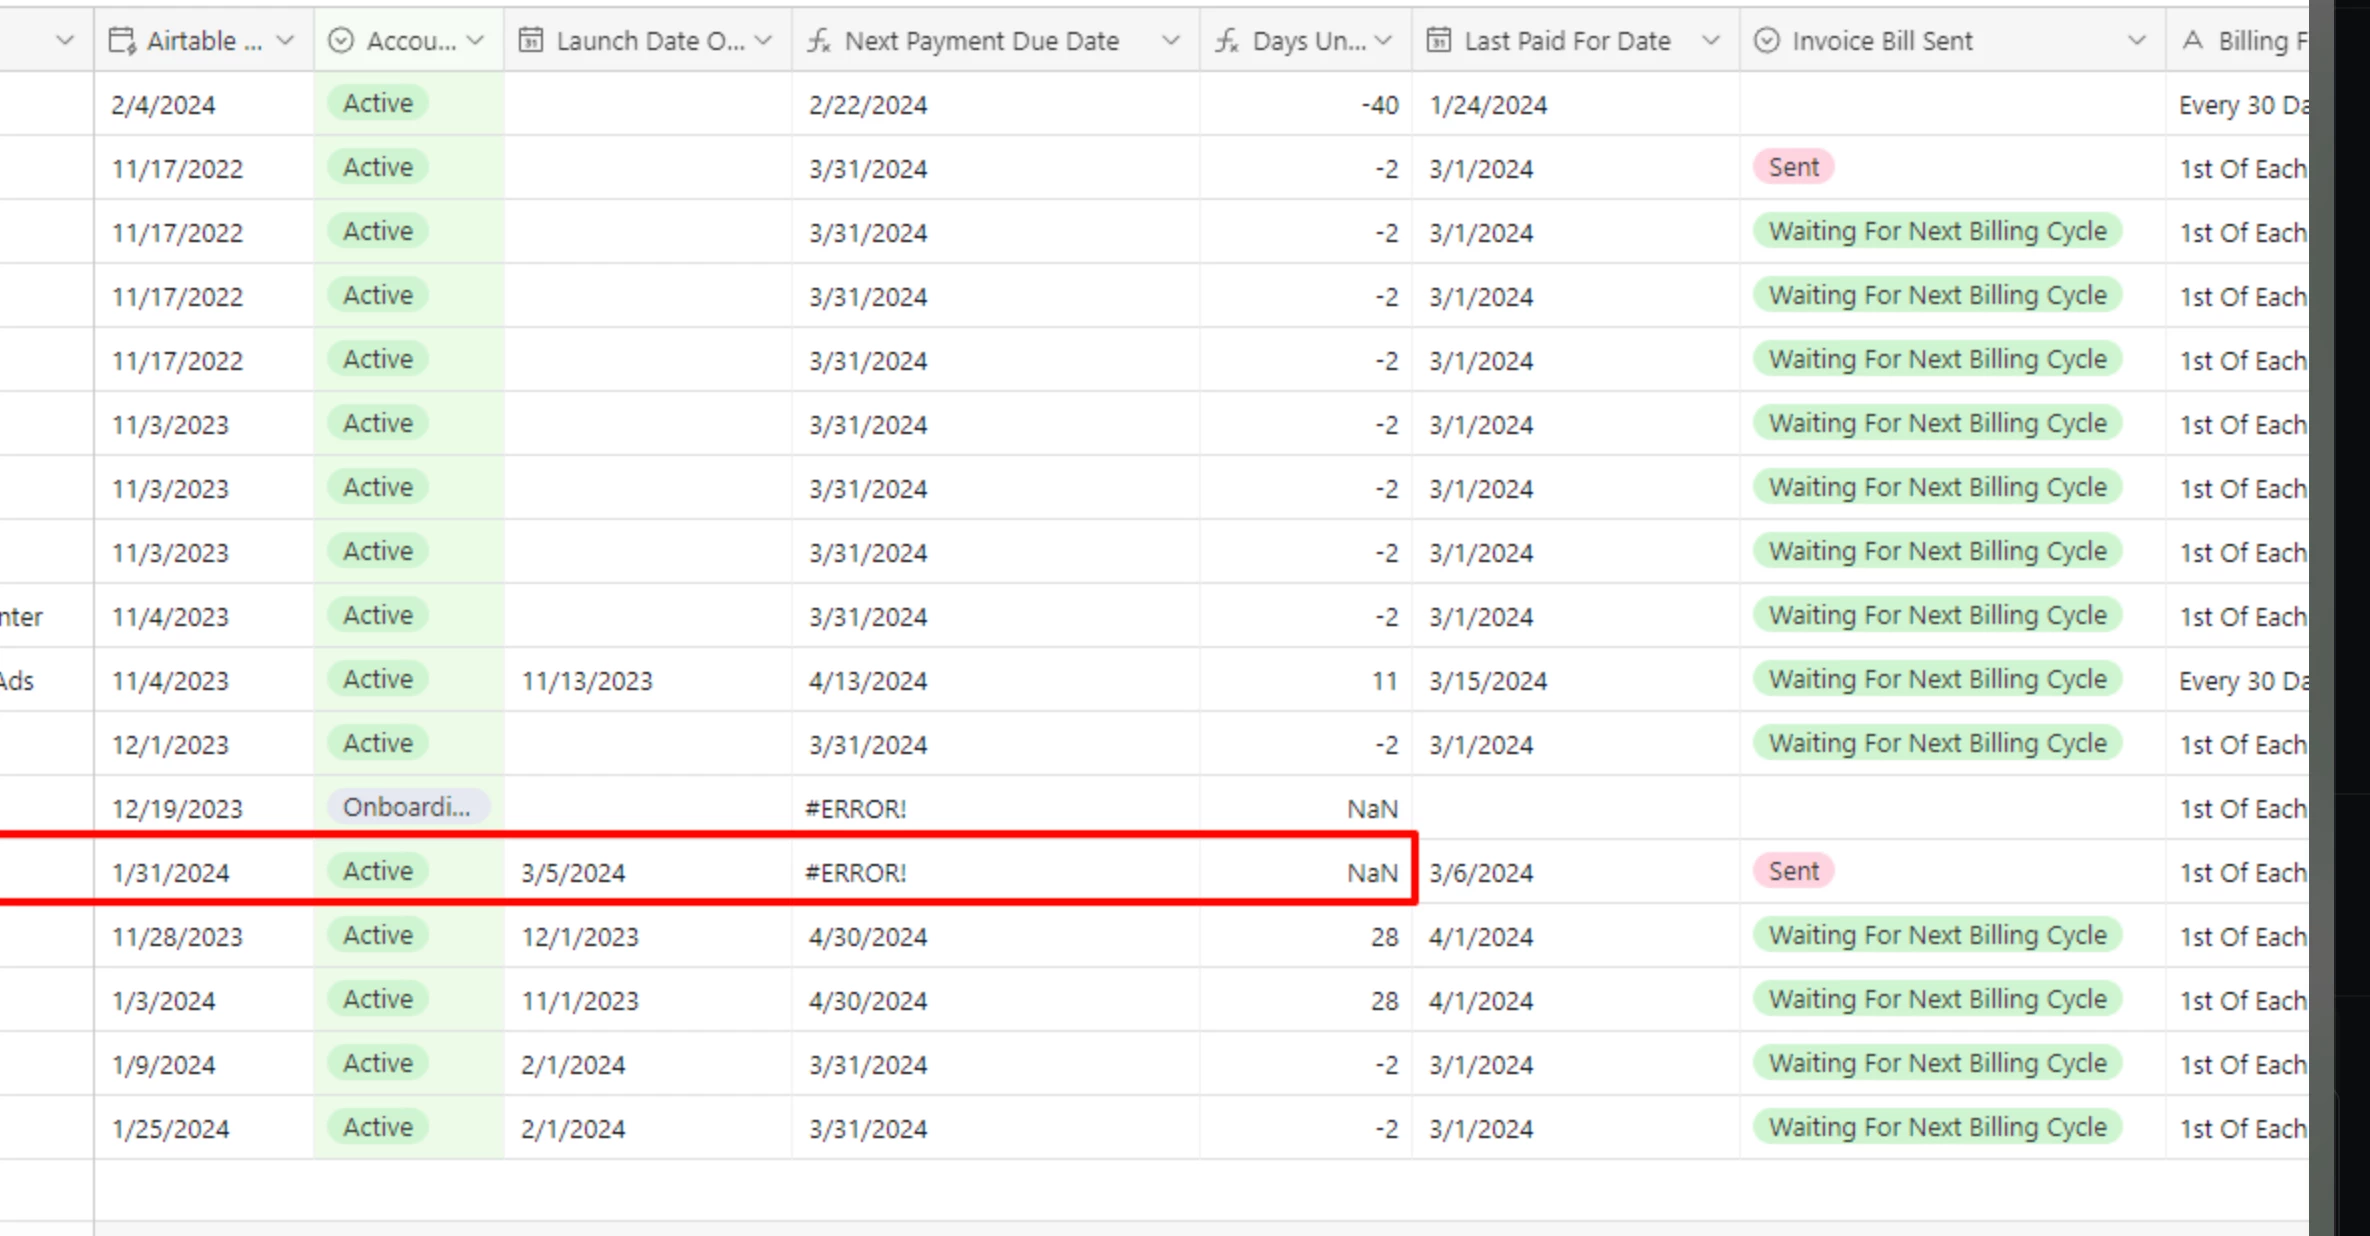This screenshot has height=1236, width=2370.
Task: Click the Launch Date calendar field icon
Action: coord(531,41)
